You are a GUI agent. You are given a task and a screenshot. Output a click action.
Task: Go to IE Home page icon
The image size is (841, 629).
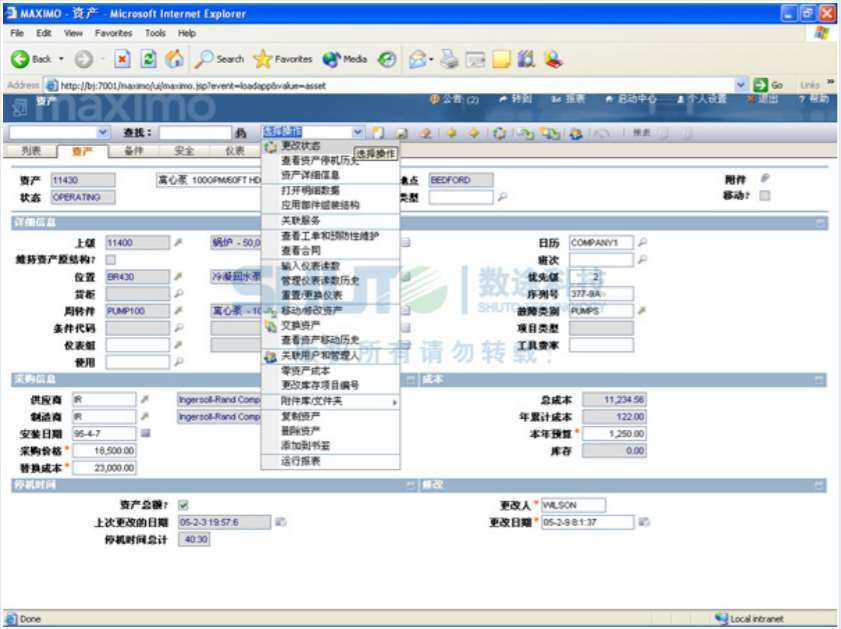click(174, 59)
